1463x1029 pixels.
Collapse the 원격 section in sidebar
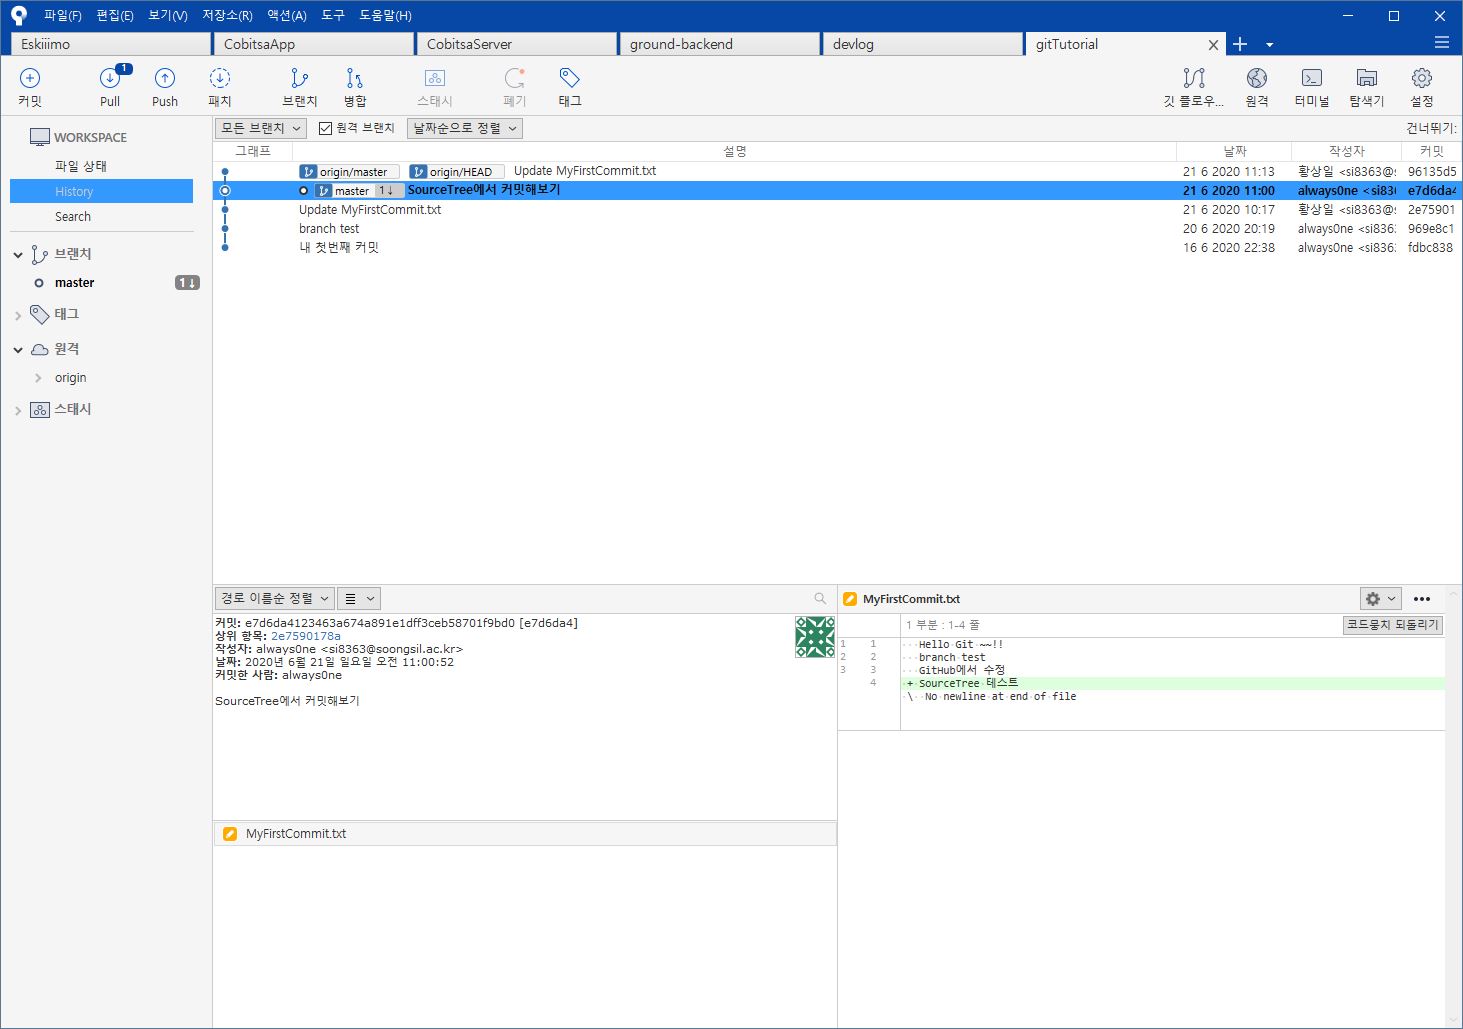coord(18,350)
